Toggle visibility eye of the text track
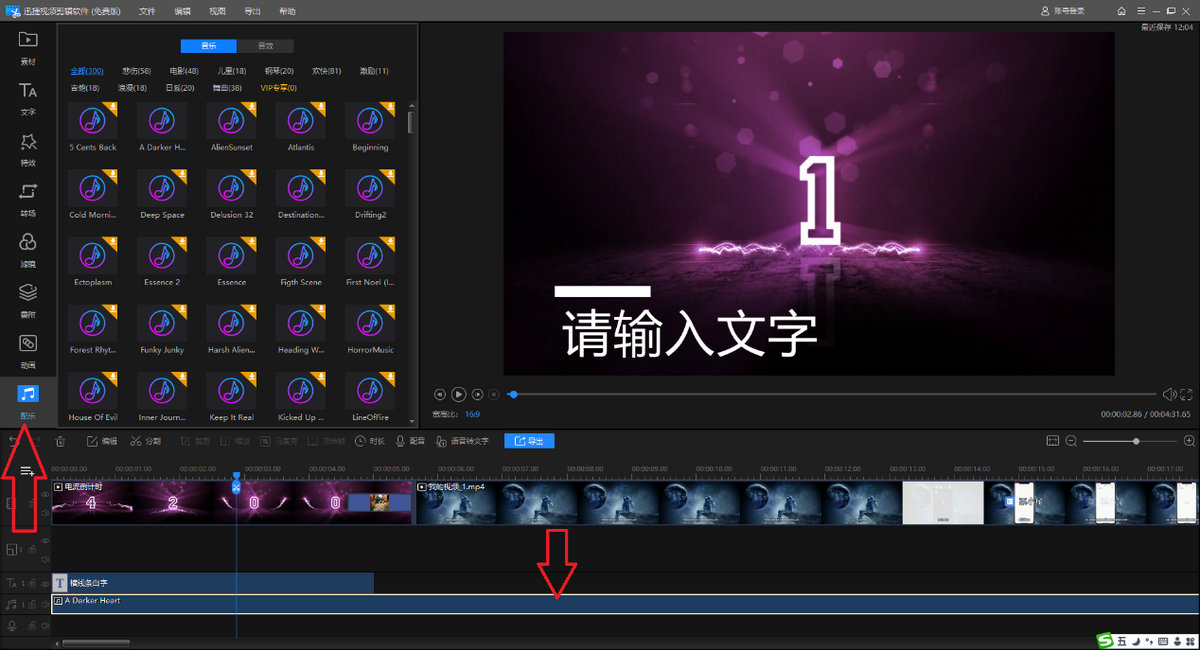This screenshot has height=650, width=1200. pos(45,583)
